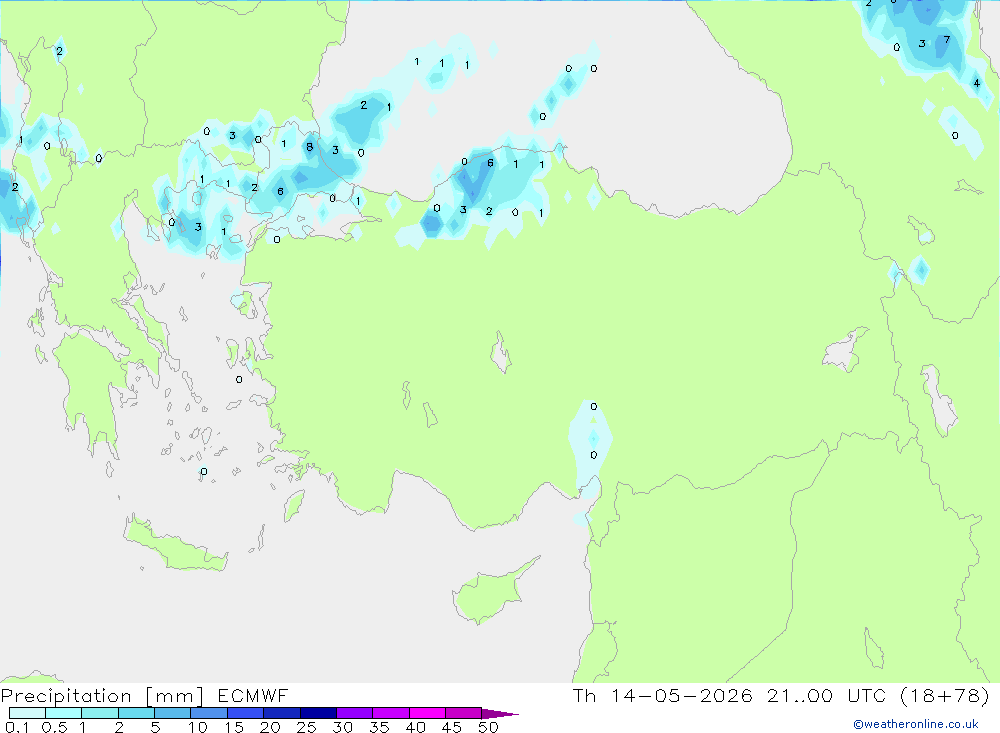1000x733 pixels.
Task: Click the date 'Th 14-05-2026' text
Action: 662,695
